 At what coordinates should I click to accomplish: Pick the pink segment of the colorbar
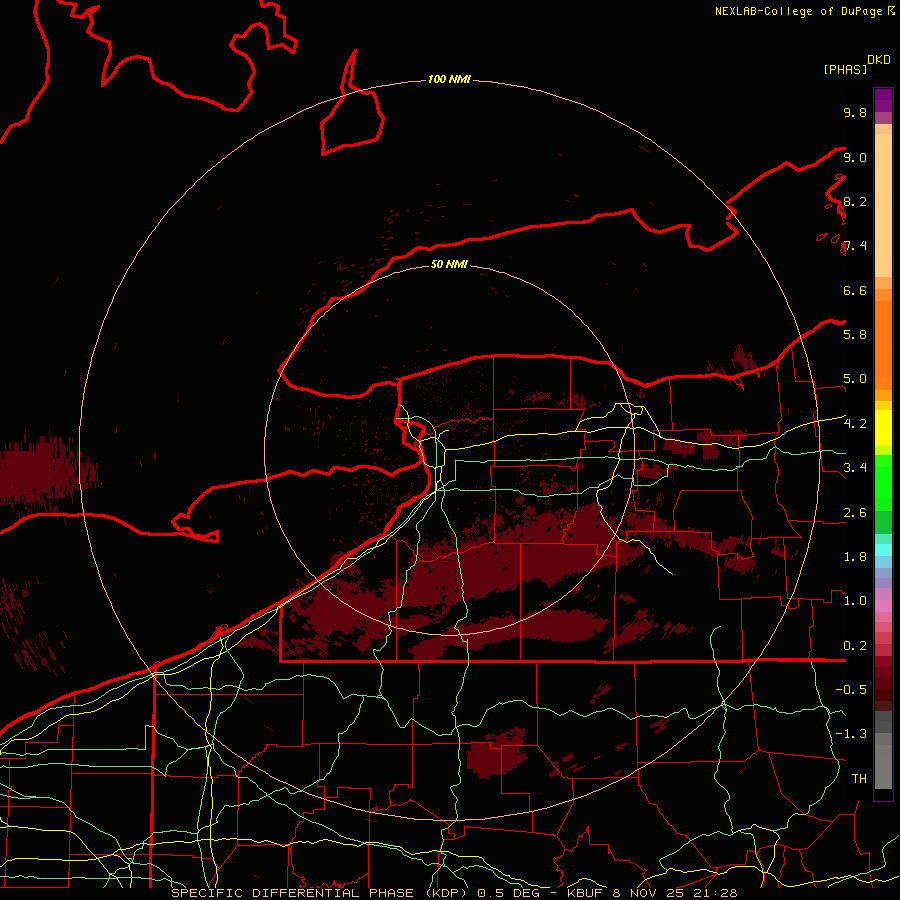point(883,606)
